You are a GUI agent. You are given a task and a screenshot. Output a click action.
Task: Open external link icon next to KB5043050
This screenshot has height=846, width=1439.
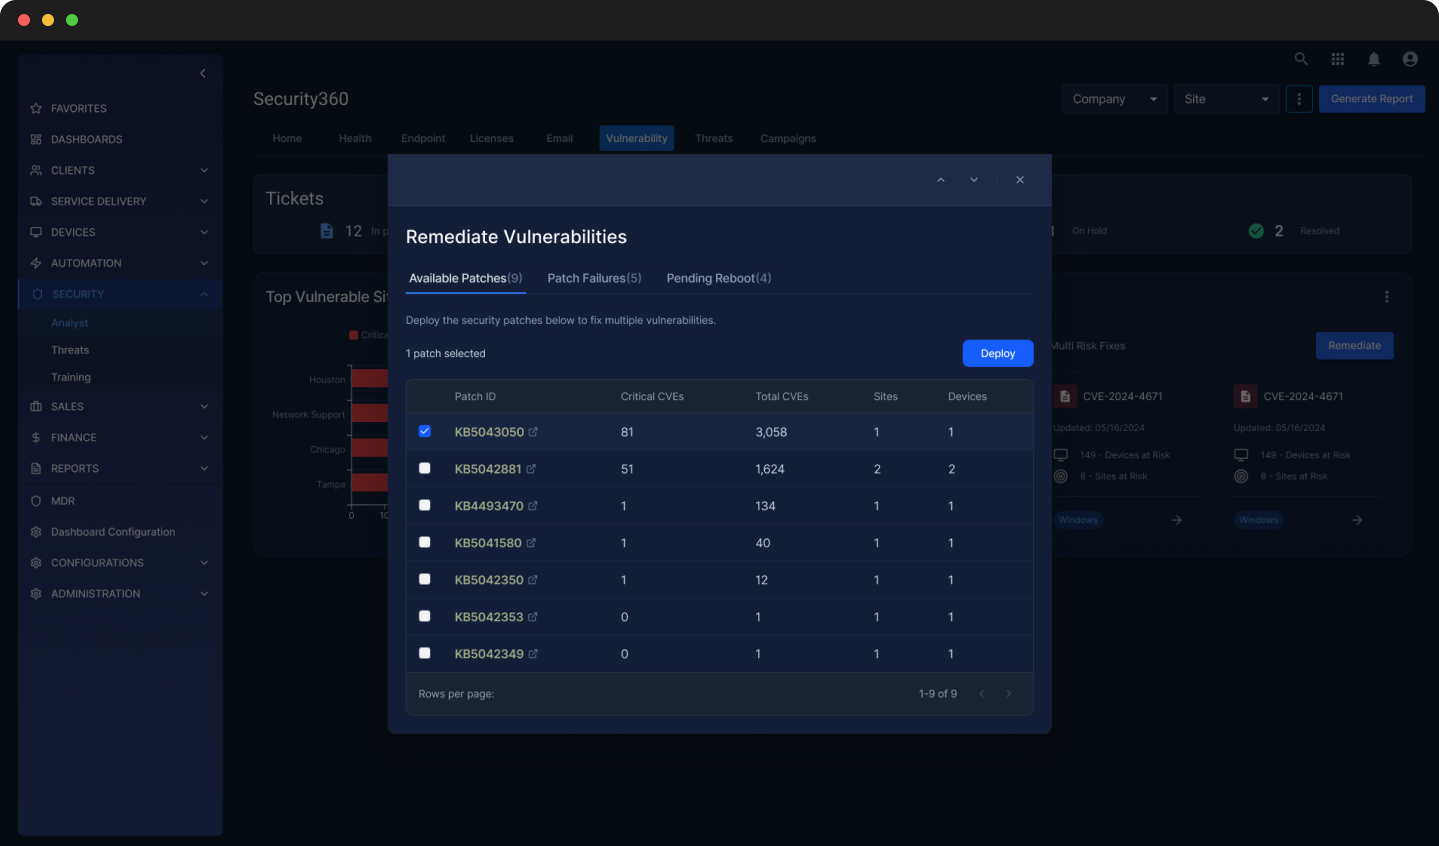point(532,431)
